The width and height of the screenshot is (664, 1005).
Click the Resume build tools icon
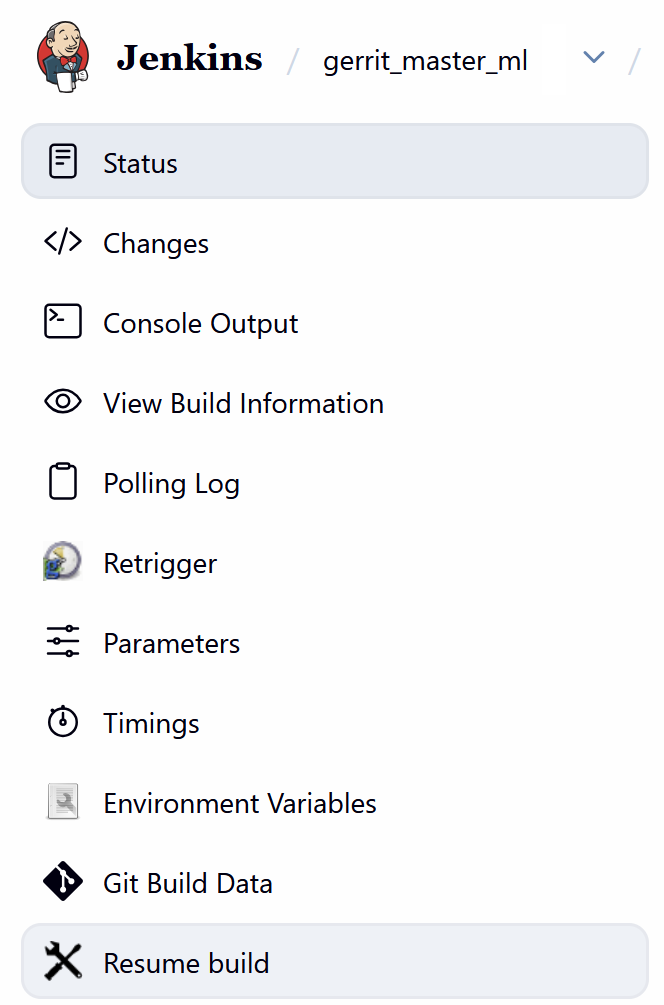click(62, 961)
